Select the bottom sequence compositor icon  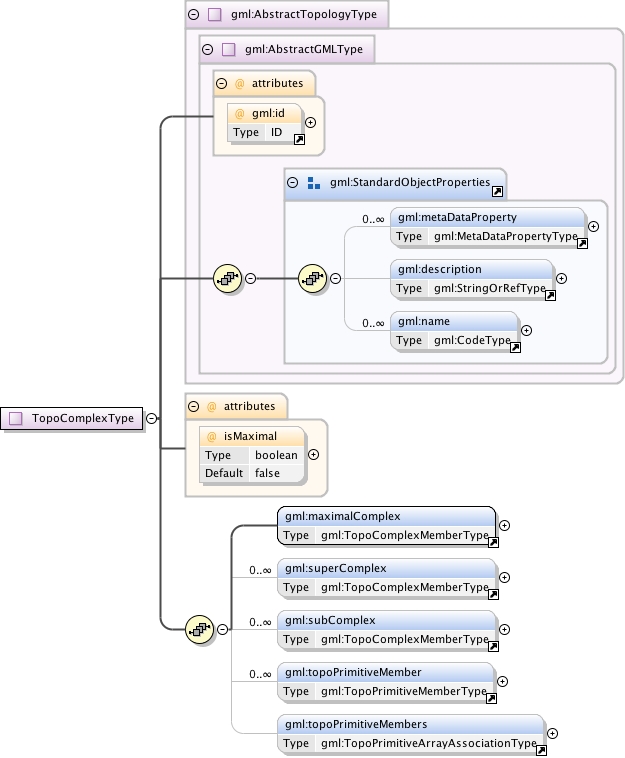pyautogui.click(x=200, y=630)
